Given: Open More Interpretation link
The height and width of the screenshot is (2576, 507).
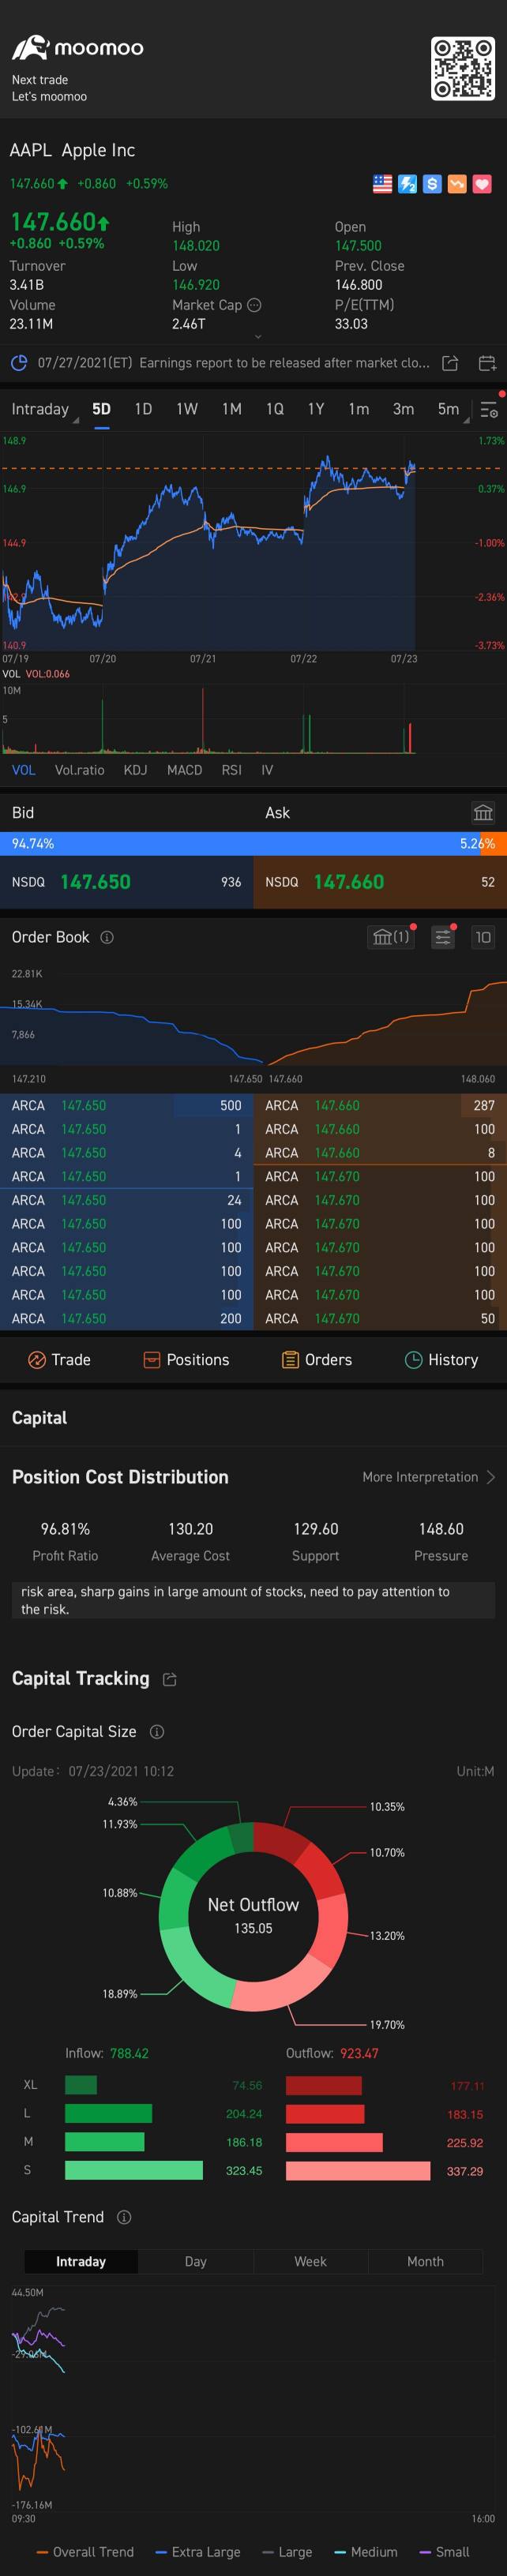Looking at the screenshot, I should [428, 1477].
